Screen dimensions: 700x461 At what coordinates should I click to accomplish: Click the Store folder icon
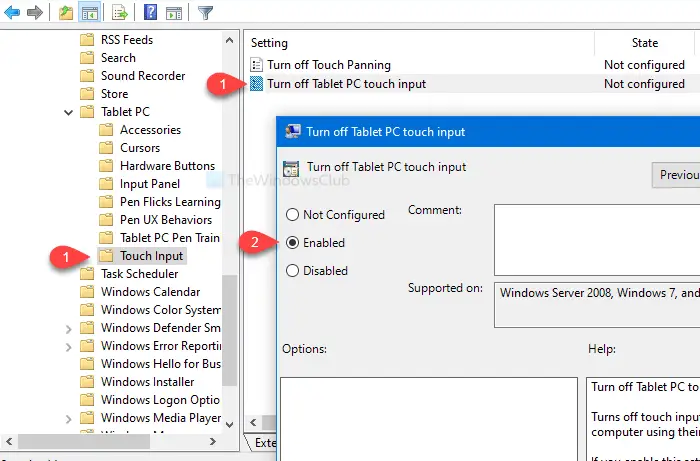coord(87,94)
